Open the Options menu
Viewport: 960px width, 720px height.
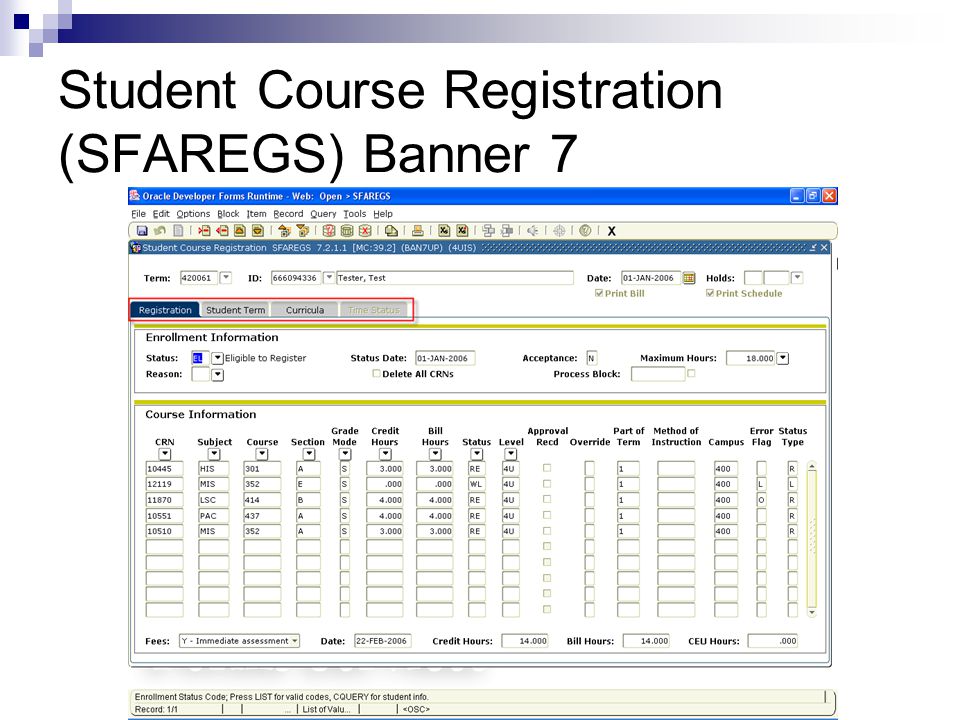(193, 214)
